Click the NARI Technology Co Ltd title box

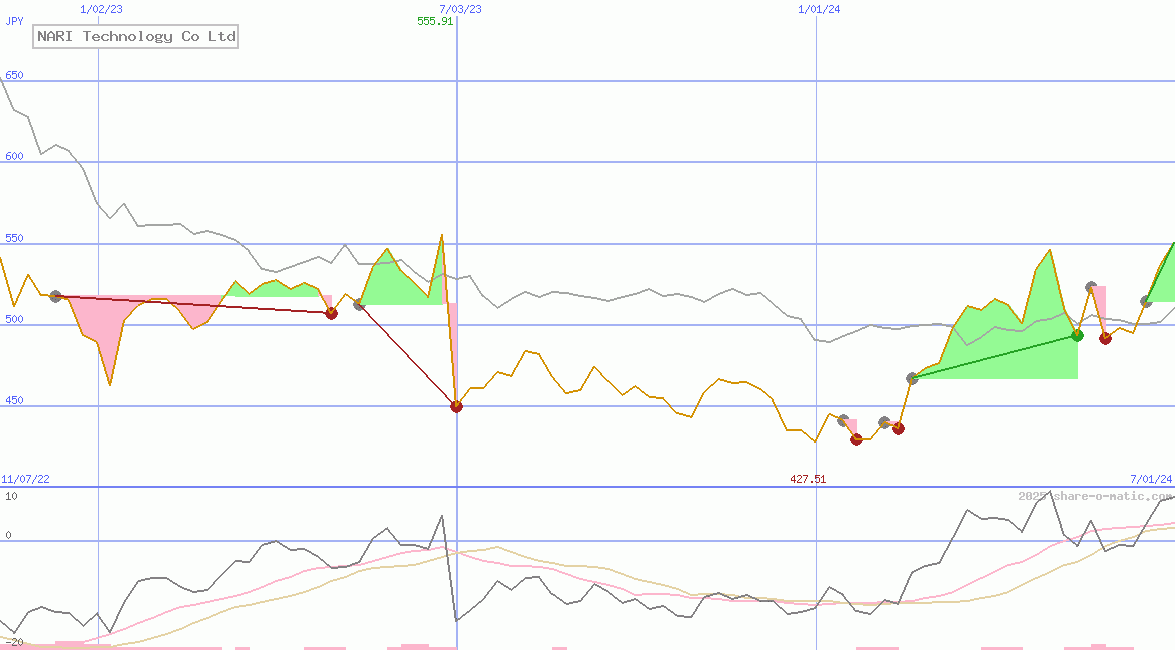pyautogui.click(x=135, y=36)
